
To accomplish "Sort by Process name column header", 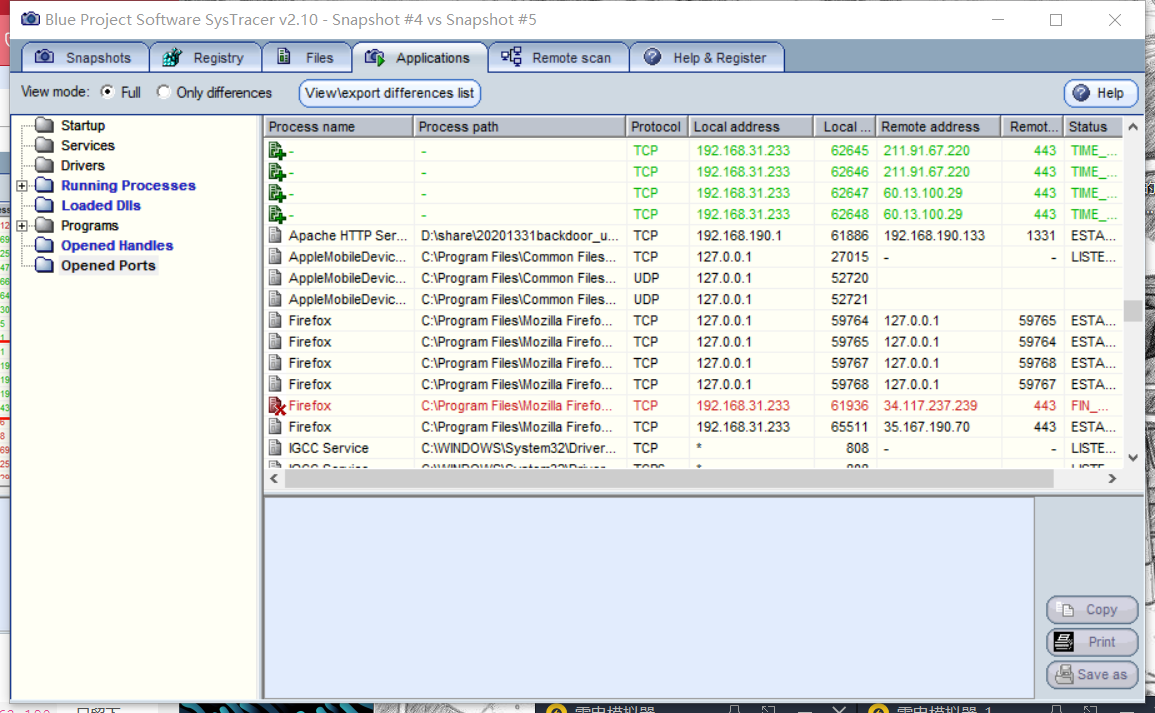I will tap(338, 127).
